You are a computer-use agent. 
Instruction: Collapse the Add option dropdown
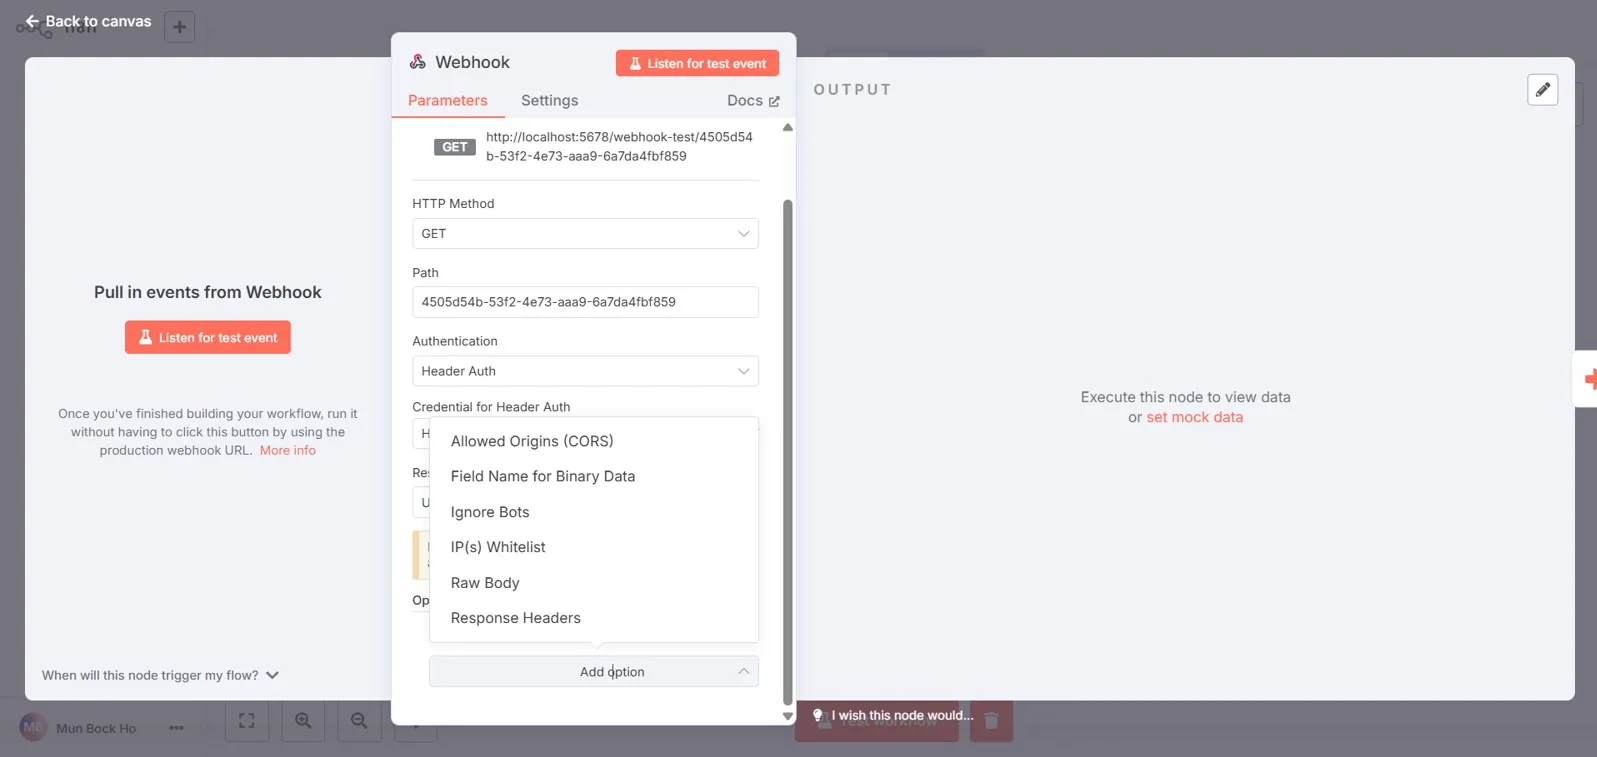594,672
